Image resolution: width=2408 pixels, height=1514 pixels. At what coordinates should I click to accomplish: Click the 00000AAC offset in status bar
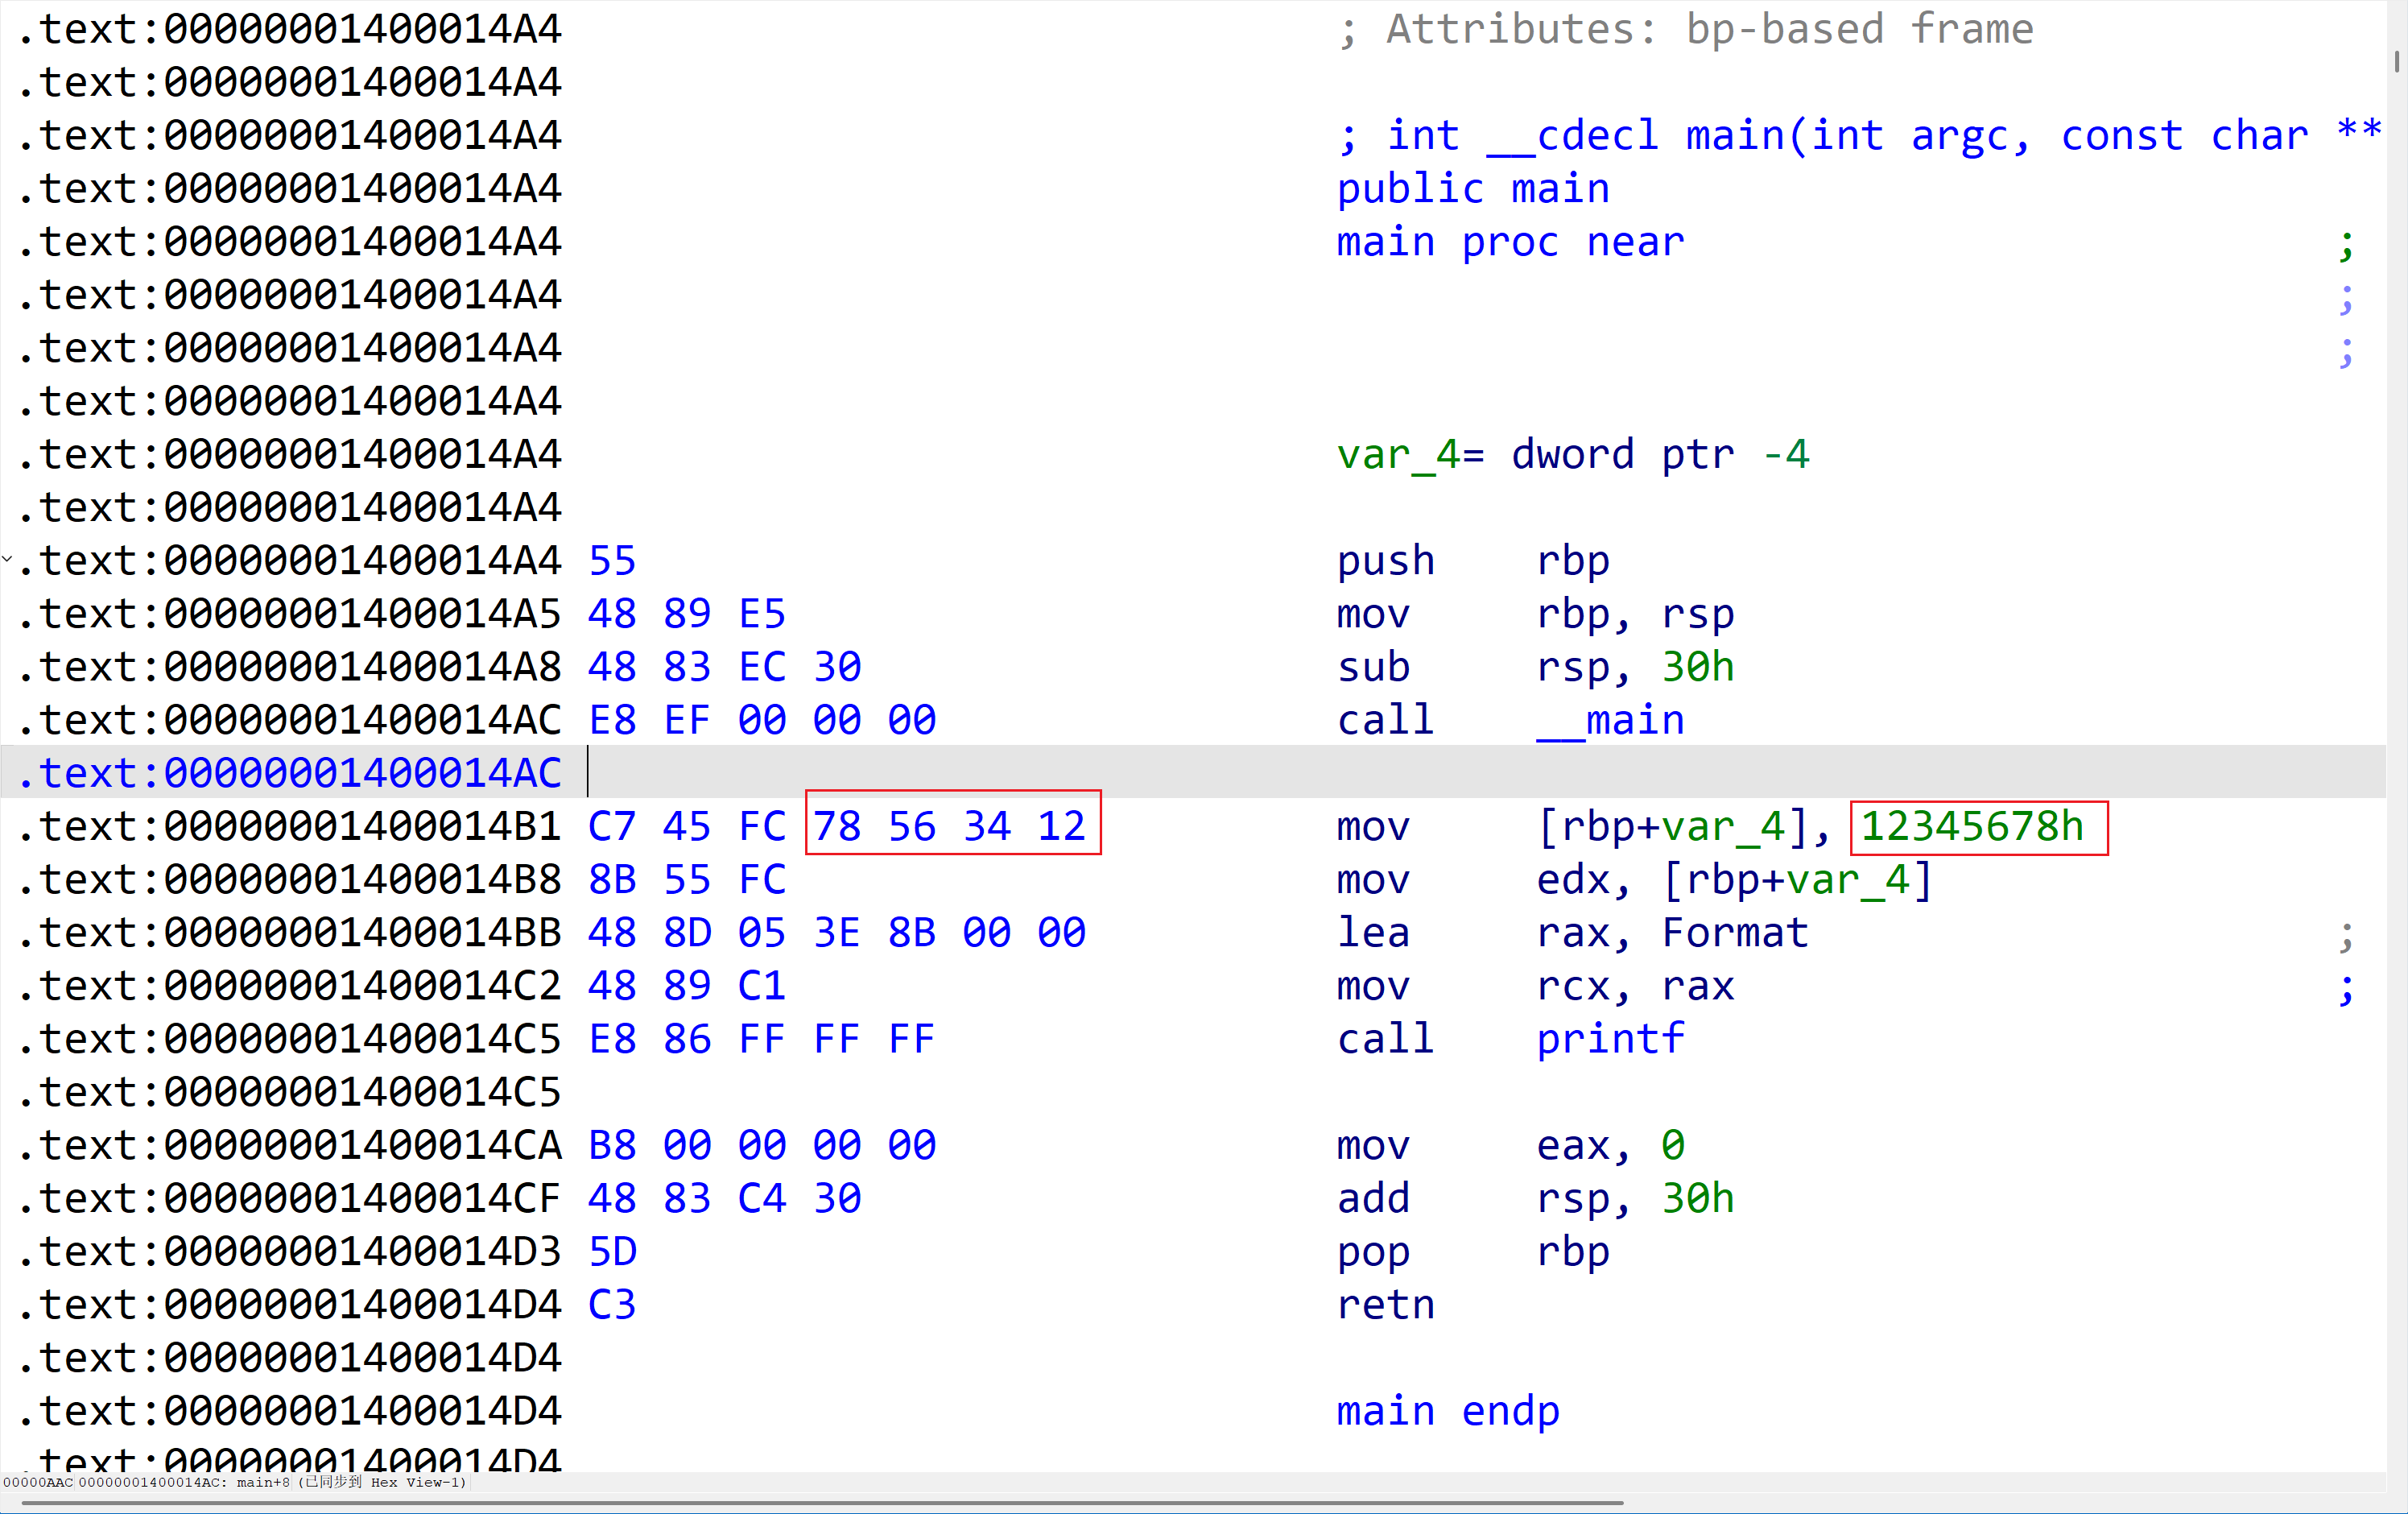38,1482
